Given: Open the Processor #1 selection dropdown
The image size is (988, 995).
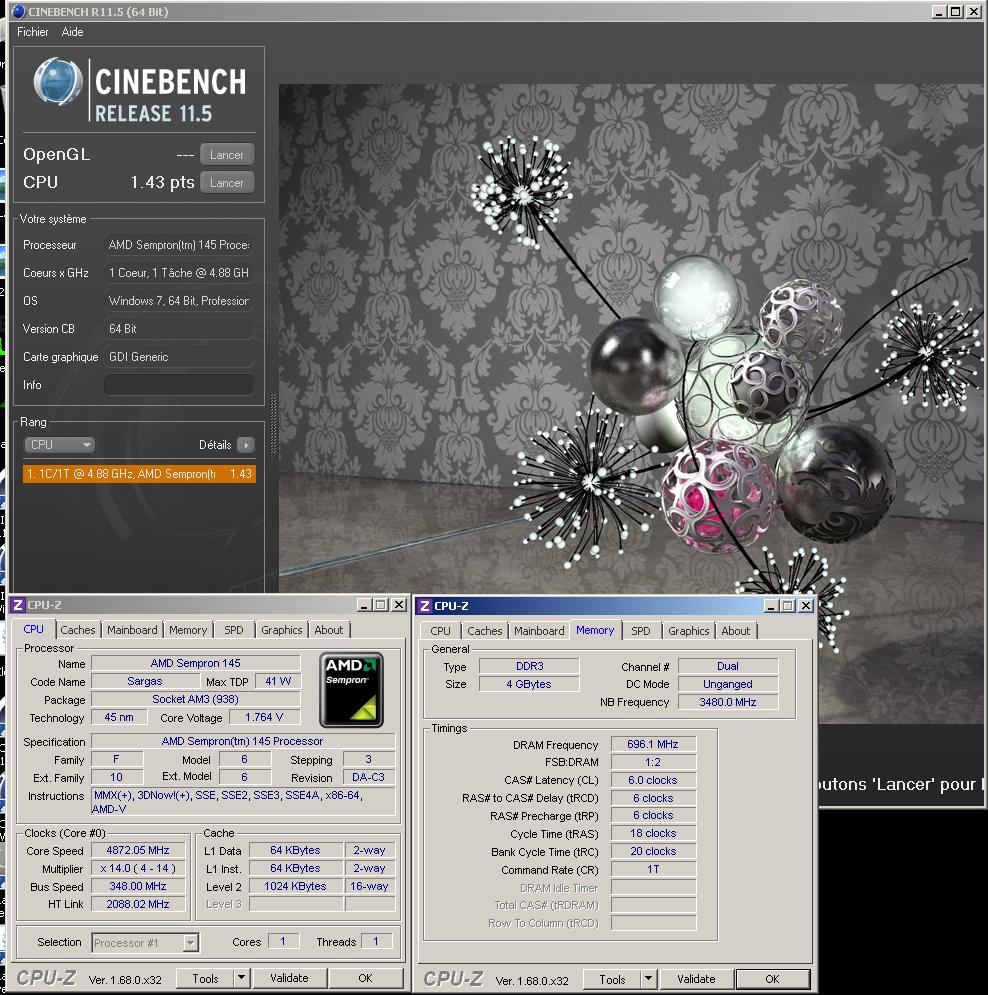Looking at the screenshot, I should pyautogui.click(x=145, y=942).
